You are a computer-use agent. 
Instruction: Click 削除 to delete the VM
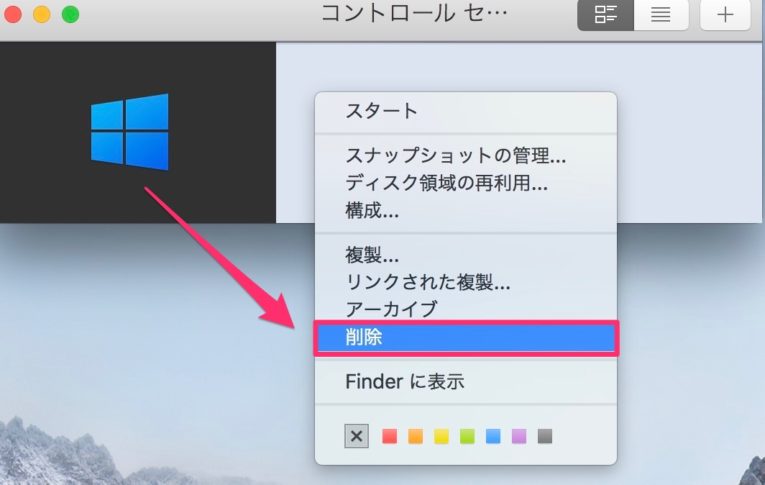(x=466, y=338)
